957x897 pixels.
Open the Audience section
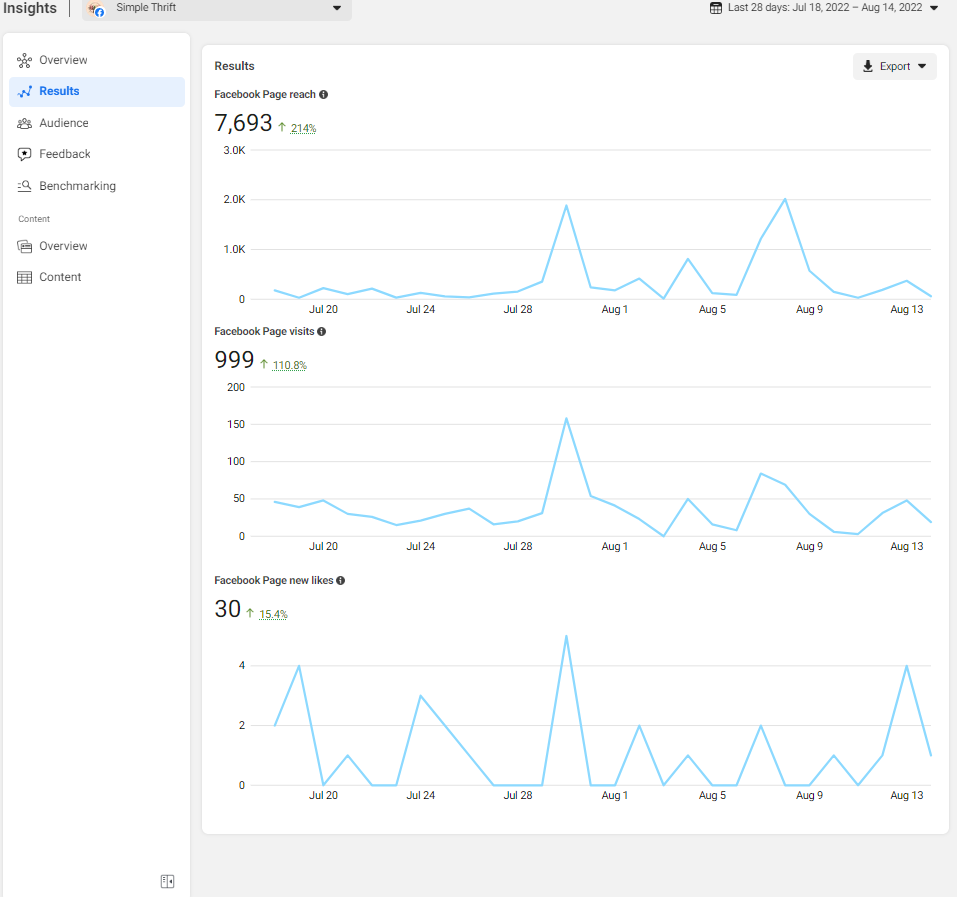coord(63,123)
